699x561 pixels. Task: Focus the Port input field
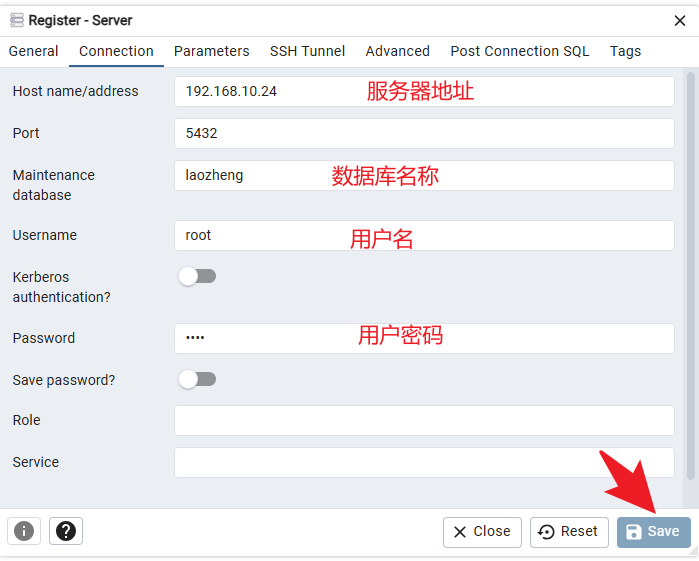click(424, 133)
